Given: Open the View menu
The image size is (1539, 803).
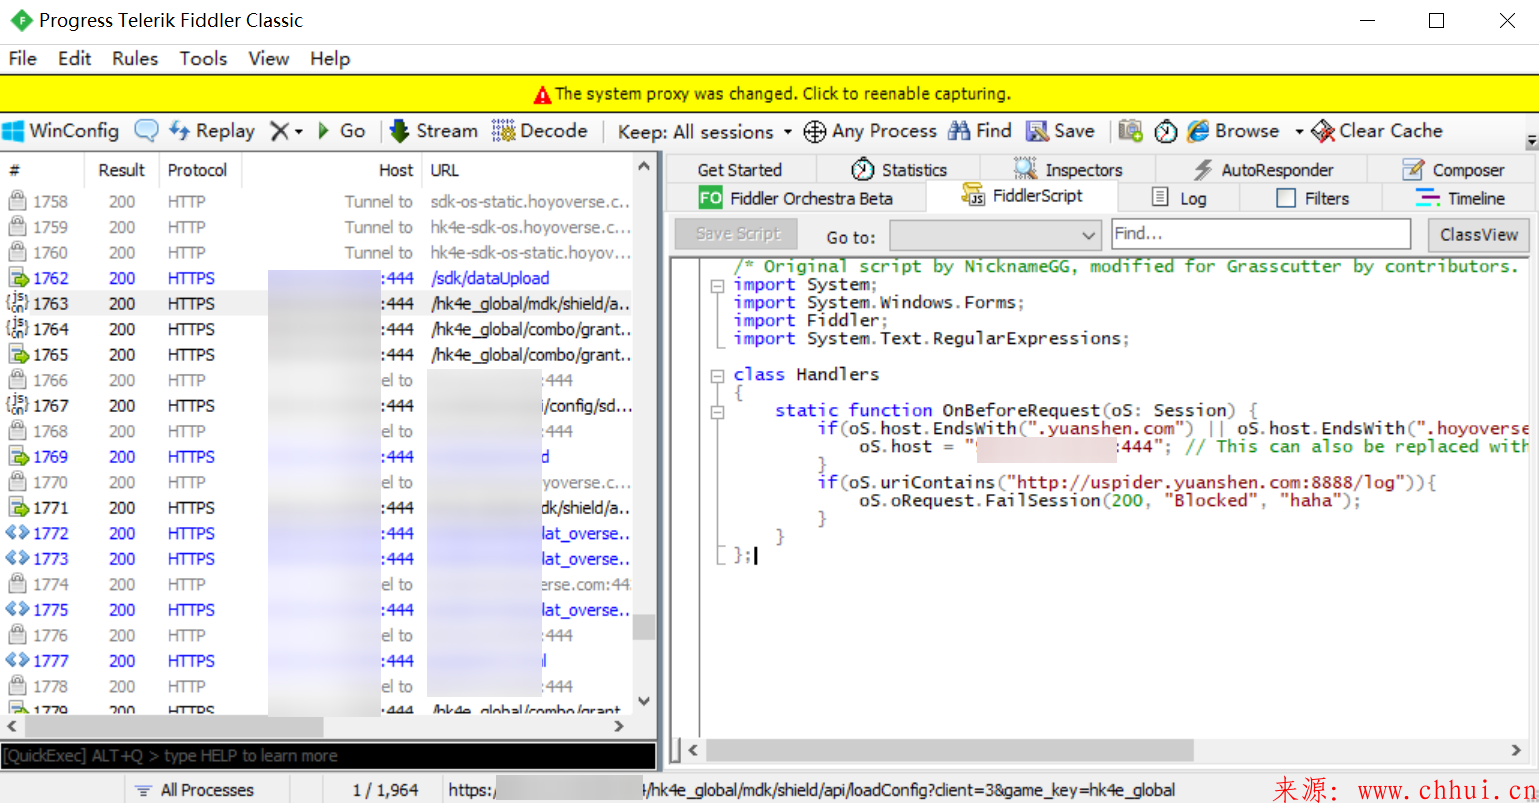Looking at the screenshot, I should coord(269,58).
